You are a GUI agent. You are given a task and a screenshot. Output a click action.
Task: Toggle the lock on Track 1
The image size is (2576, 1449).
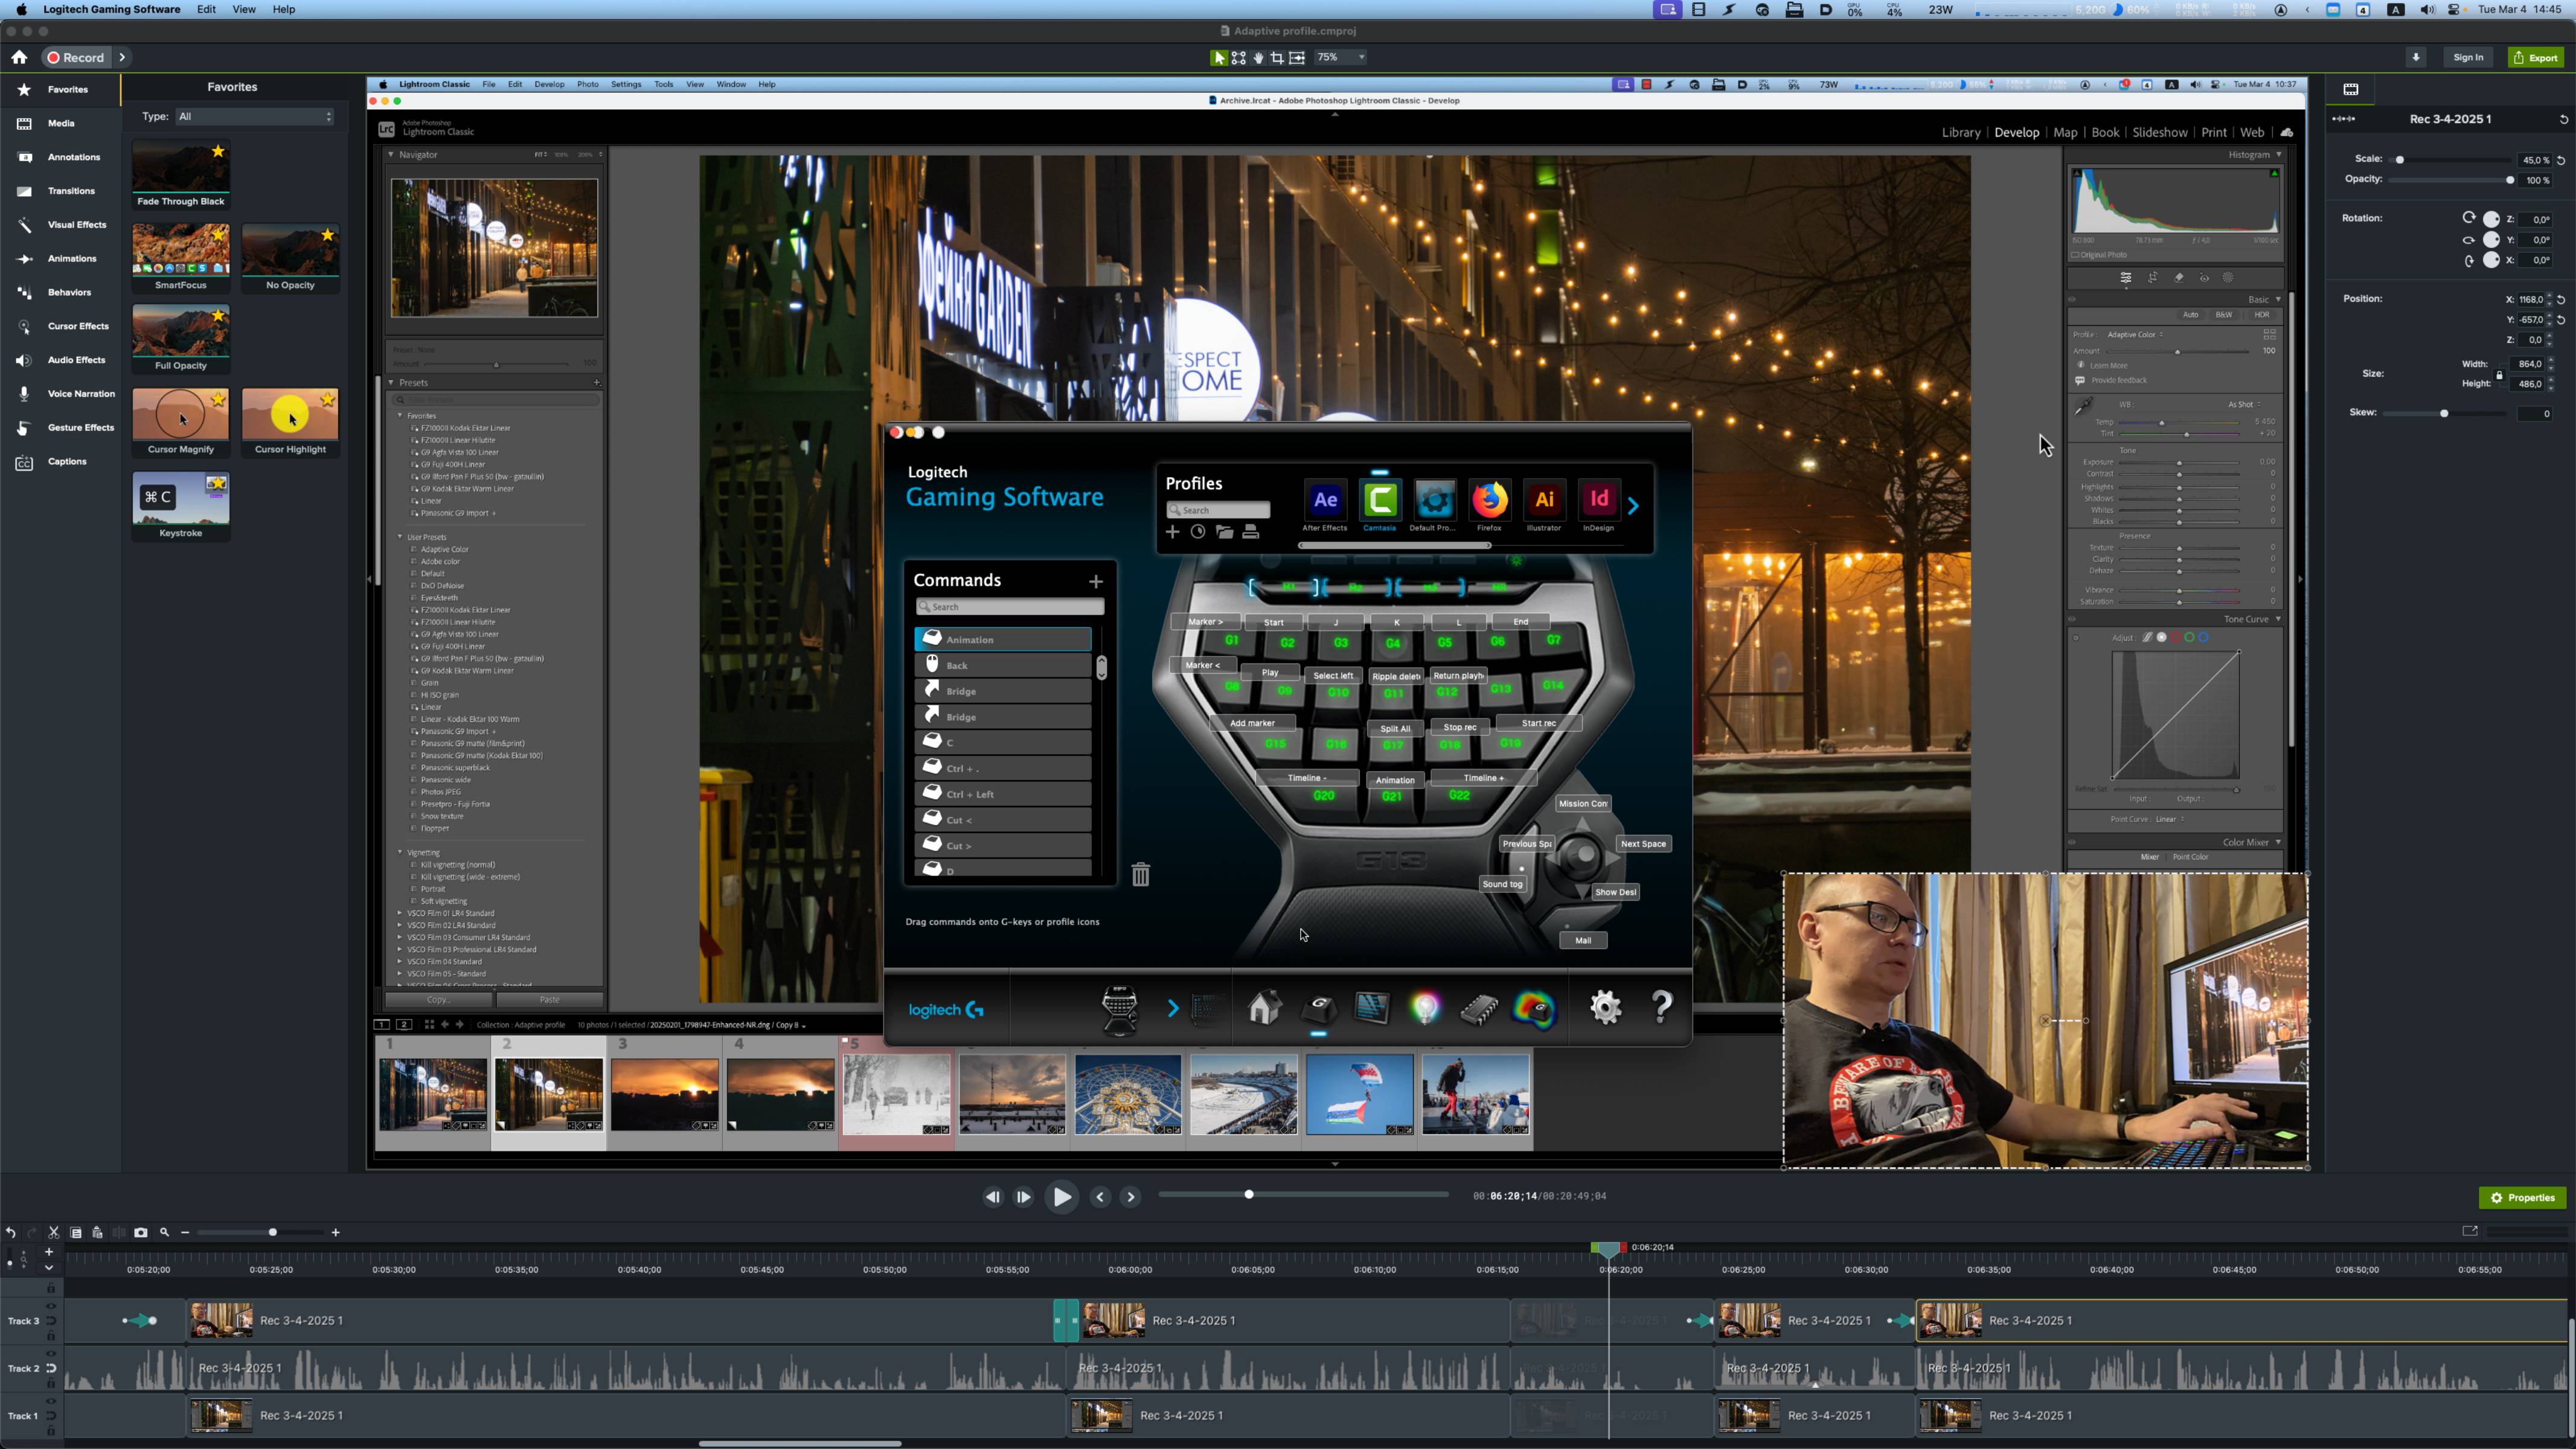(51, 1430)
